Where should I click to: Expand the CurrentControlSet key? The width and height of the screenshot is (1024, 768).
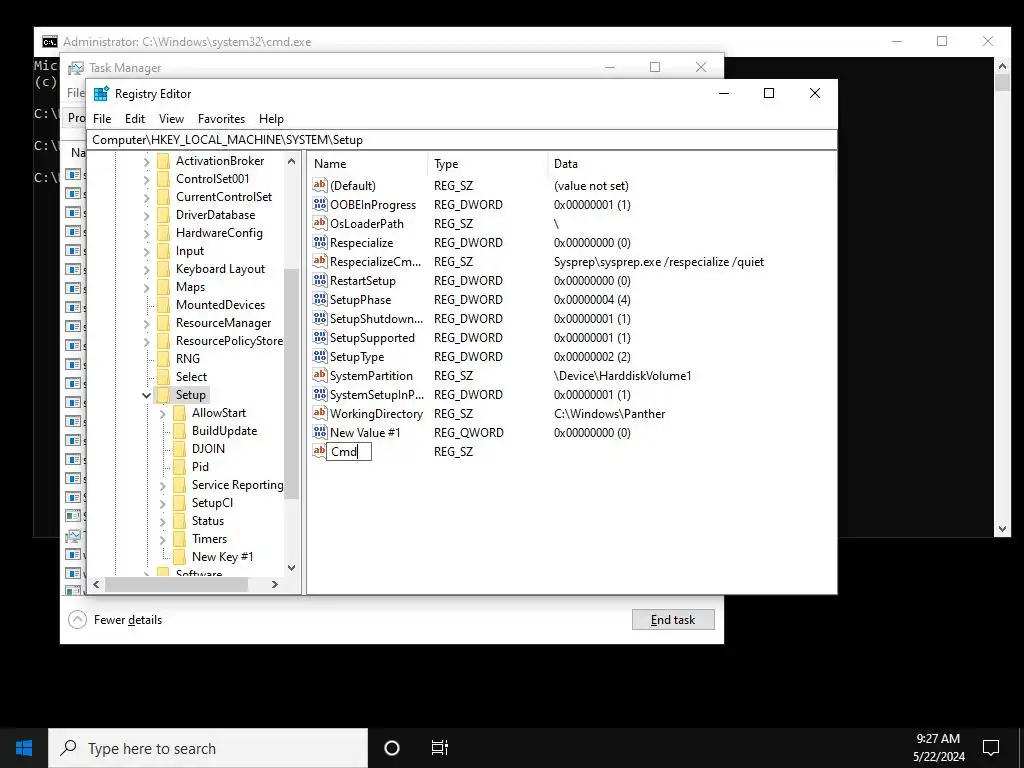(x=146, y=197)
